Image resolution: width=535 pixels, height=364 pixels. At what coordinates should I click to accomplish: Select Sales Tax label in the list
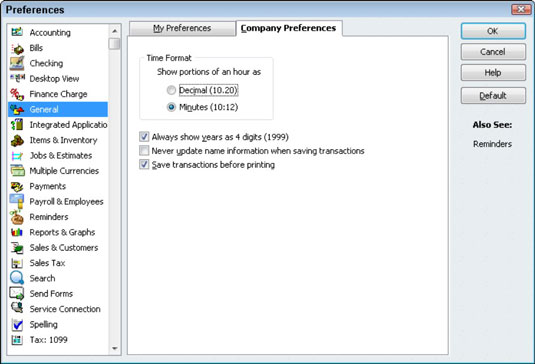coord(47,263)
